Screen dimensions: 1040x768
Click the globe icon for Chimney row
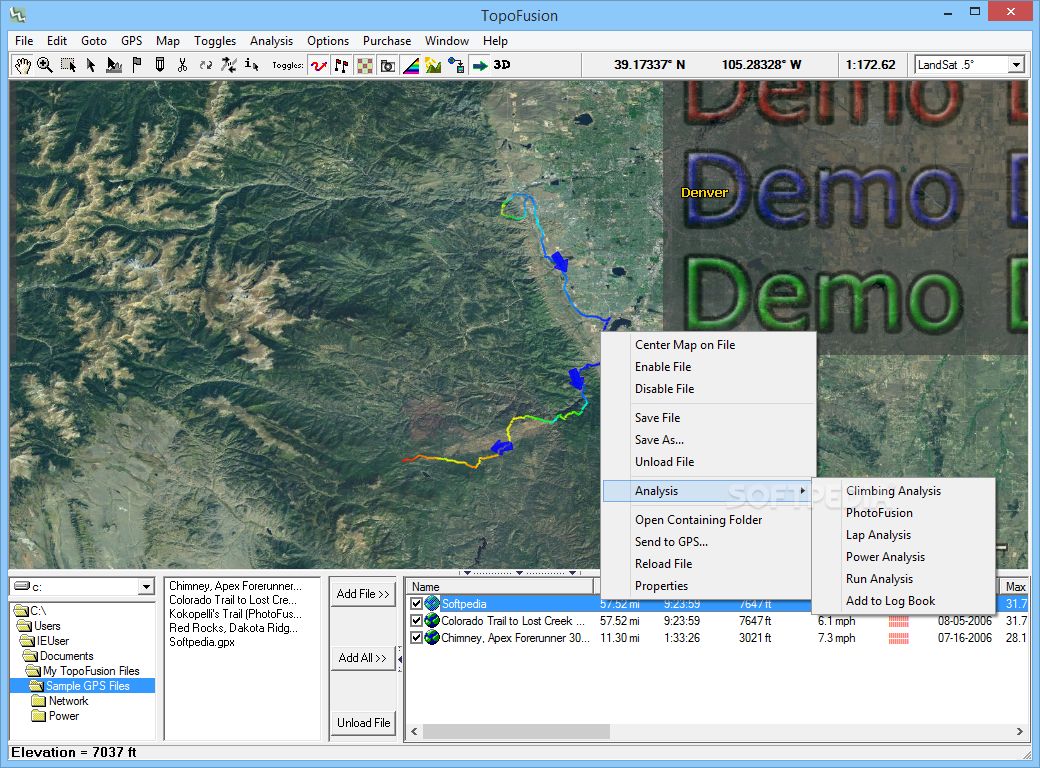pyautogui.click(x=432, y=638)
